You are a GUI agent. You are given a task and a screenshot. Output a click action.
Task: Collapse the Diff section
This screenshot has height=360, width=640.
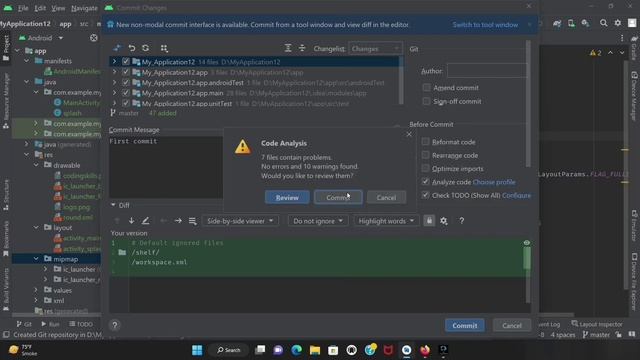pos(113,205)
